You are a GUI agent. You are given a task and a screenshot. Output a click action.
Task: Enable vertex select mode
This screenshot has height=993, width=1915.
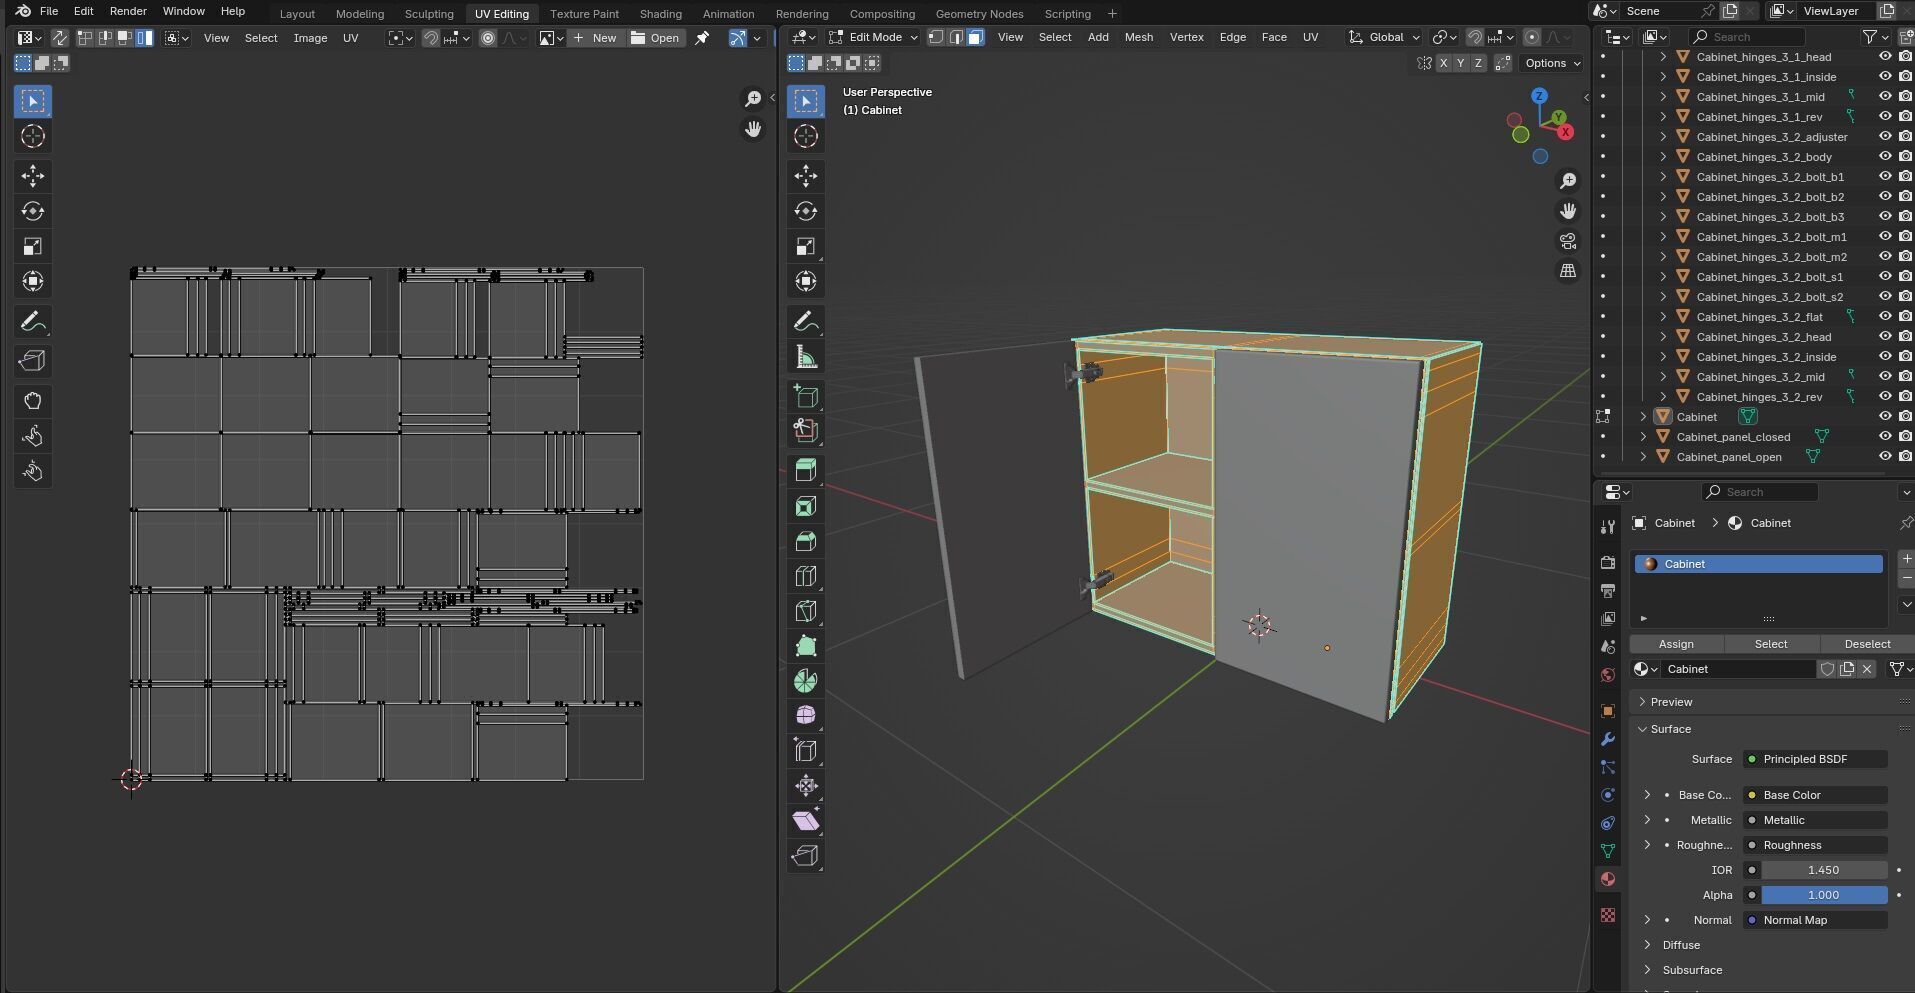coord(936,37)
